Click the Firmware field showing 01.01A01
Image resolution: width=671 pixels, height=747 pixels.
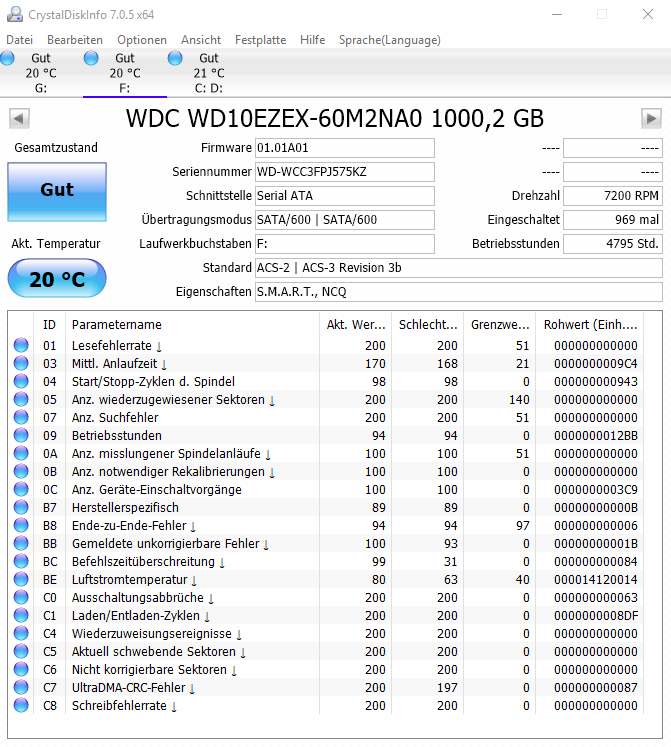pos(345,148)
